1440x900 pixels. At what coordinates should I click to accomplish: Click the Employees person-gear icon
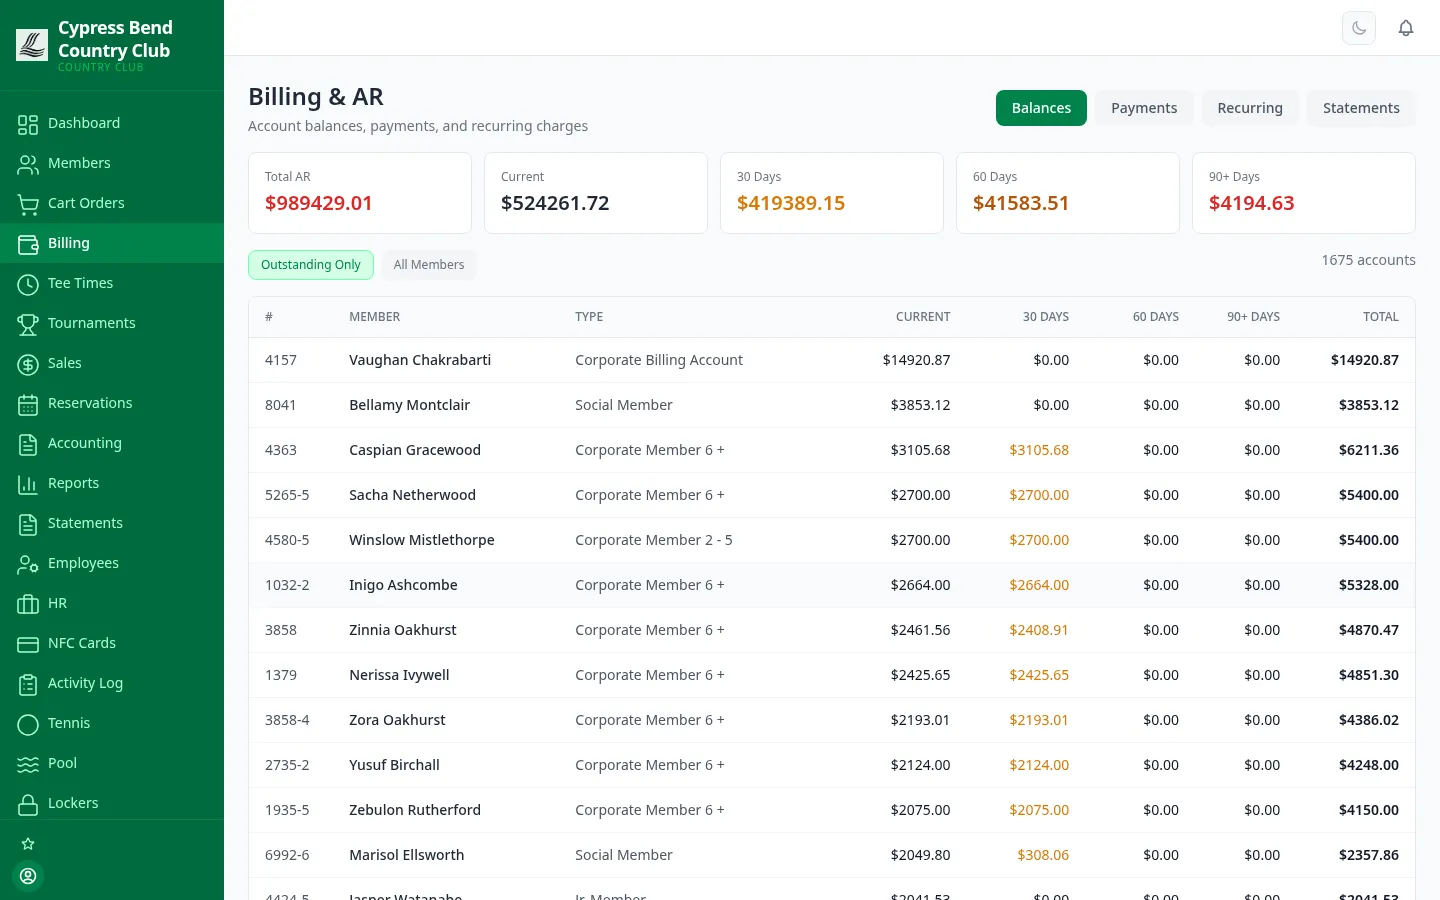tap(28, 563)
